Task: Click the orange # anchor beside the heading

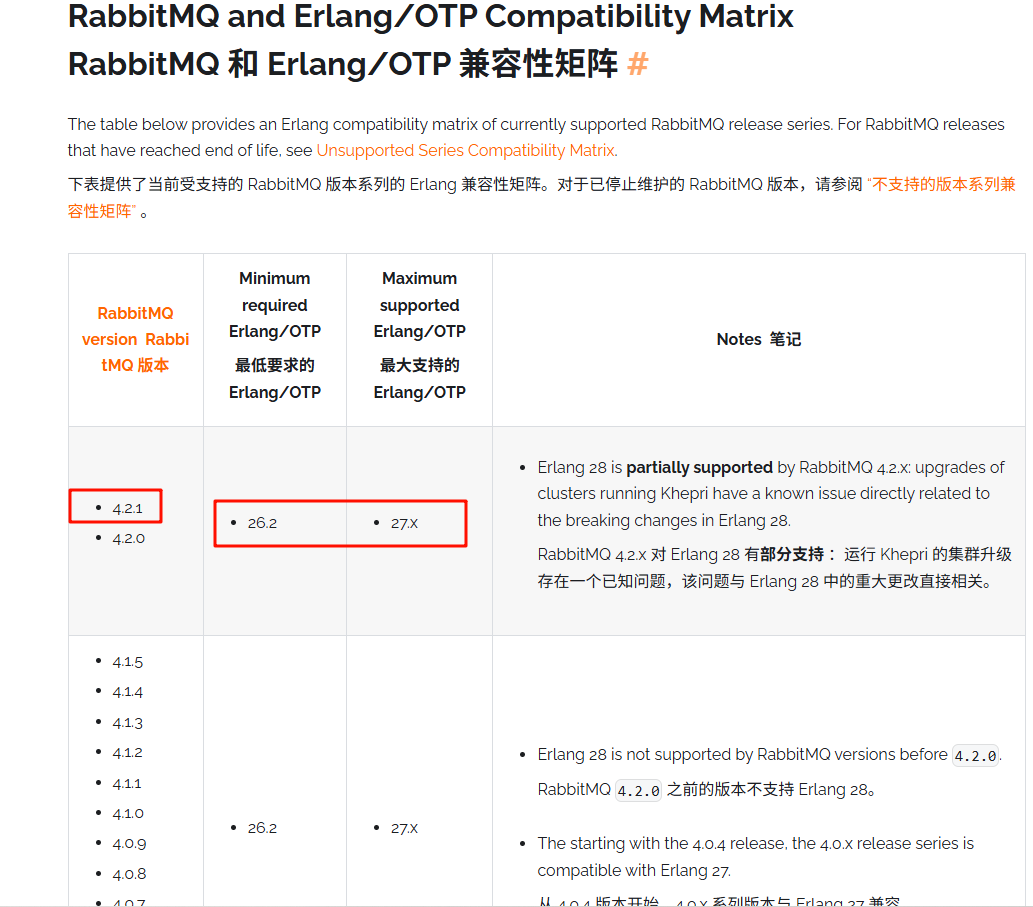Action: point(638,65)
